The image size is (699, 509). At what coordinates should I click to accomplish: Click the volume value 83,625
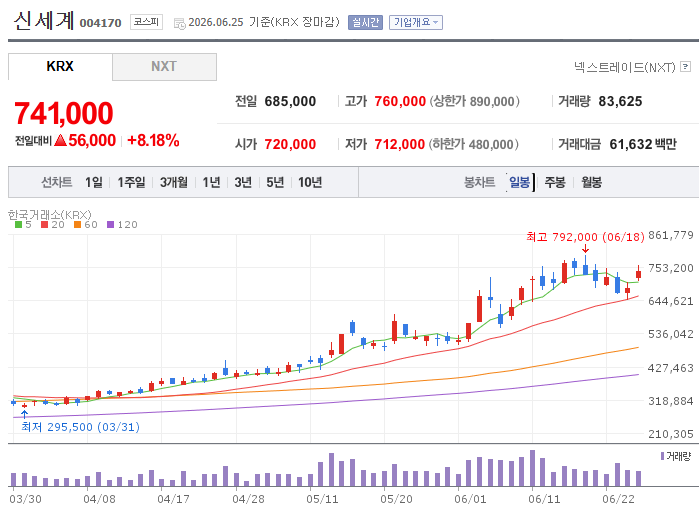[620, 102]
